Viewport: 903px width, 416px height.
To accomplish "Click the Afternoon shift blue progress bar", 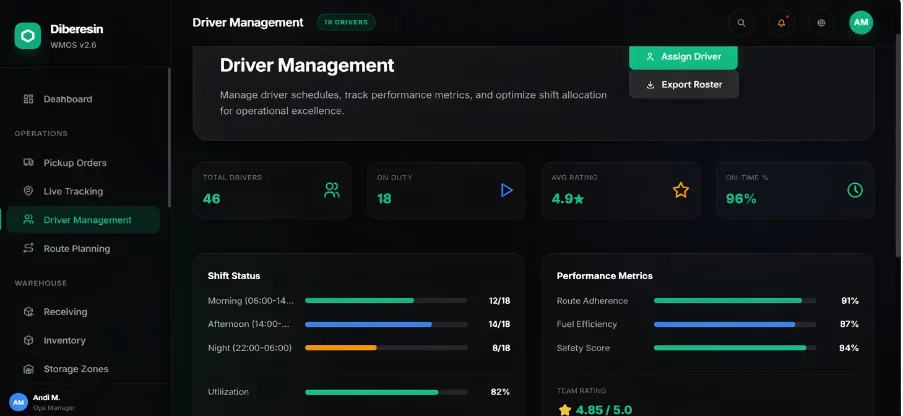I will [x=386, y=324].
